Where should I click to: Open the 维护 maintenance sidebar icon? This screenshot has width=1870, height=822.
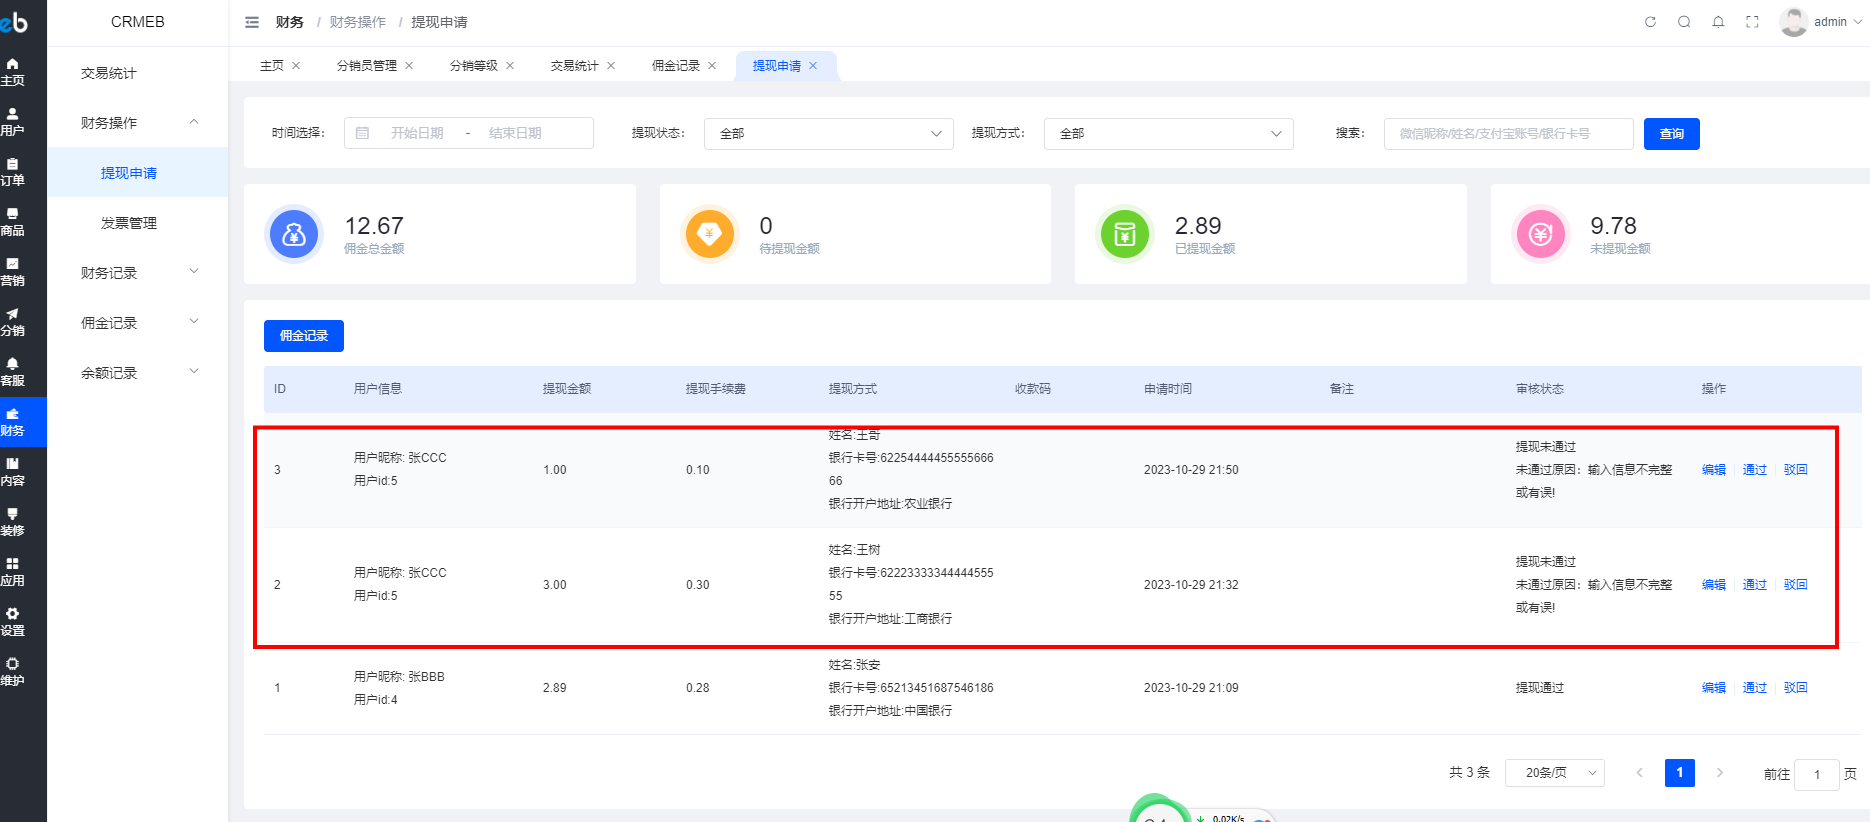pyautogui.click(x=12, y=672)
